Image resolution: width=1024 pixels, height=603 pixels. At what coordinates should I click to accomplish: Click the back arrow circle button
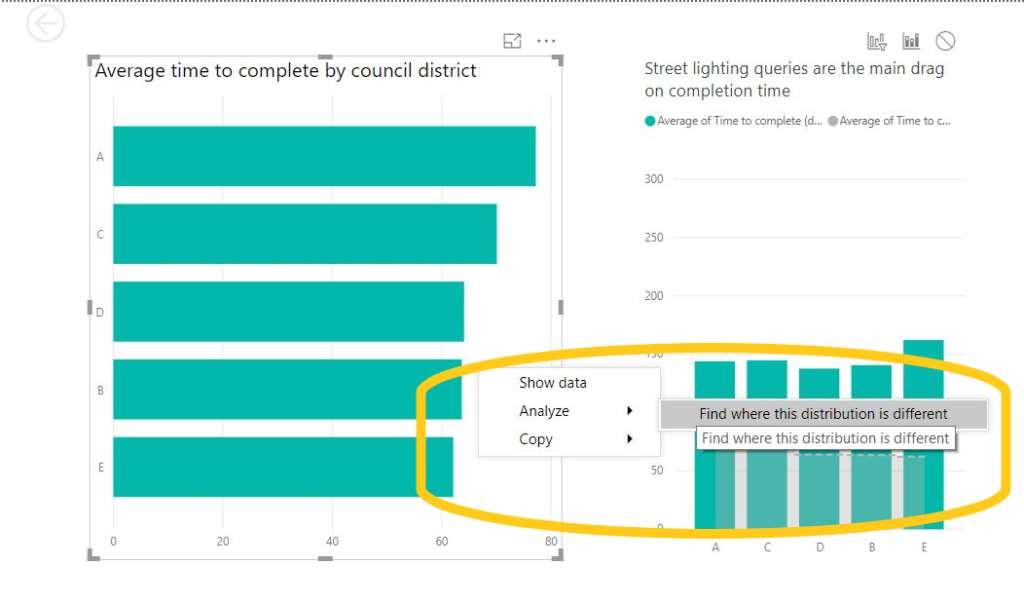46,24
